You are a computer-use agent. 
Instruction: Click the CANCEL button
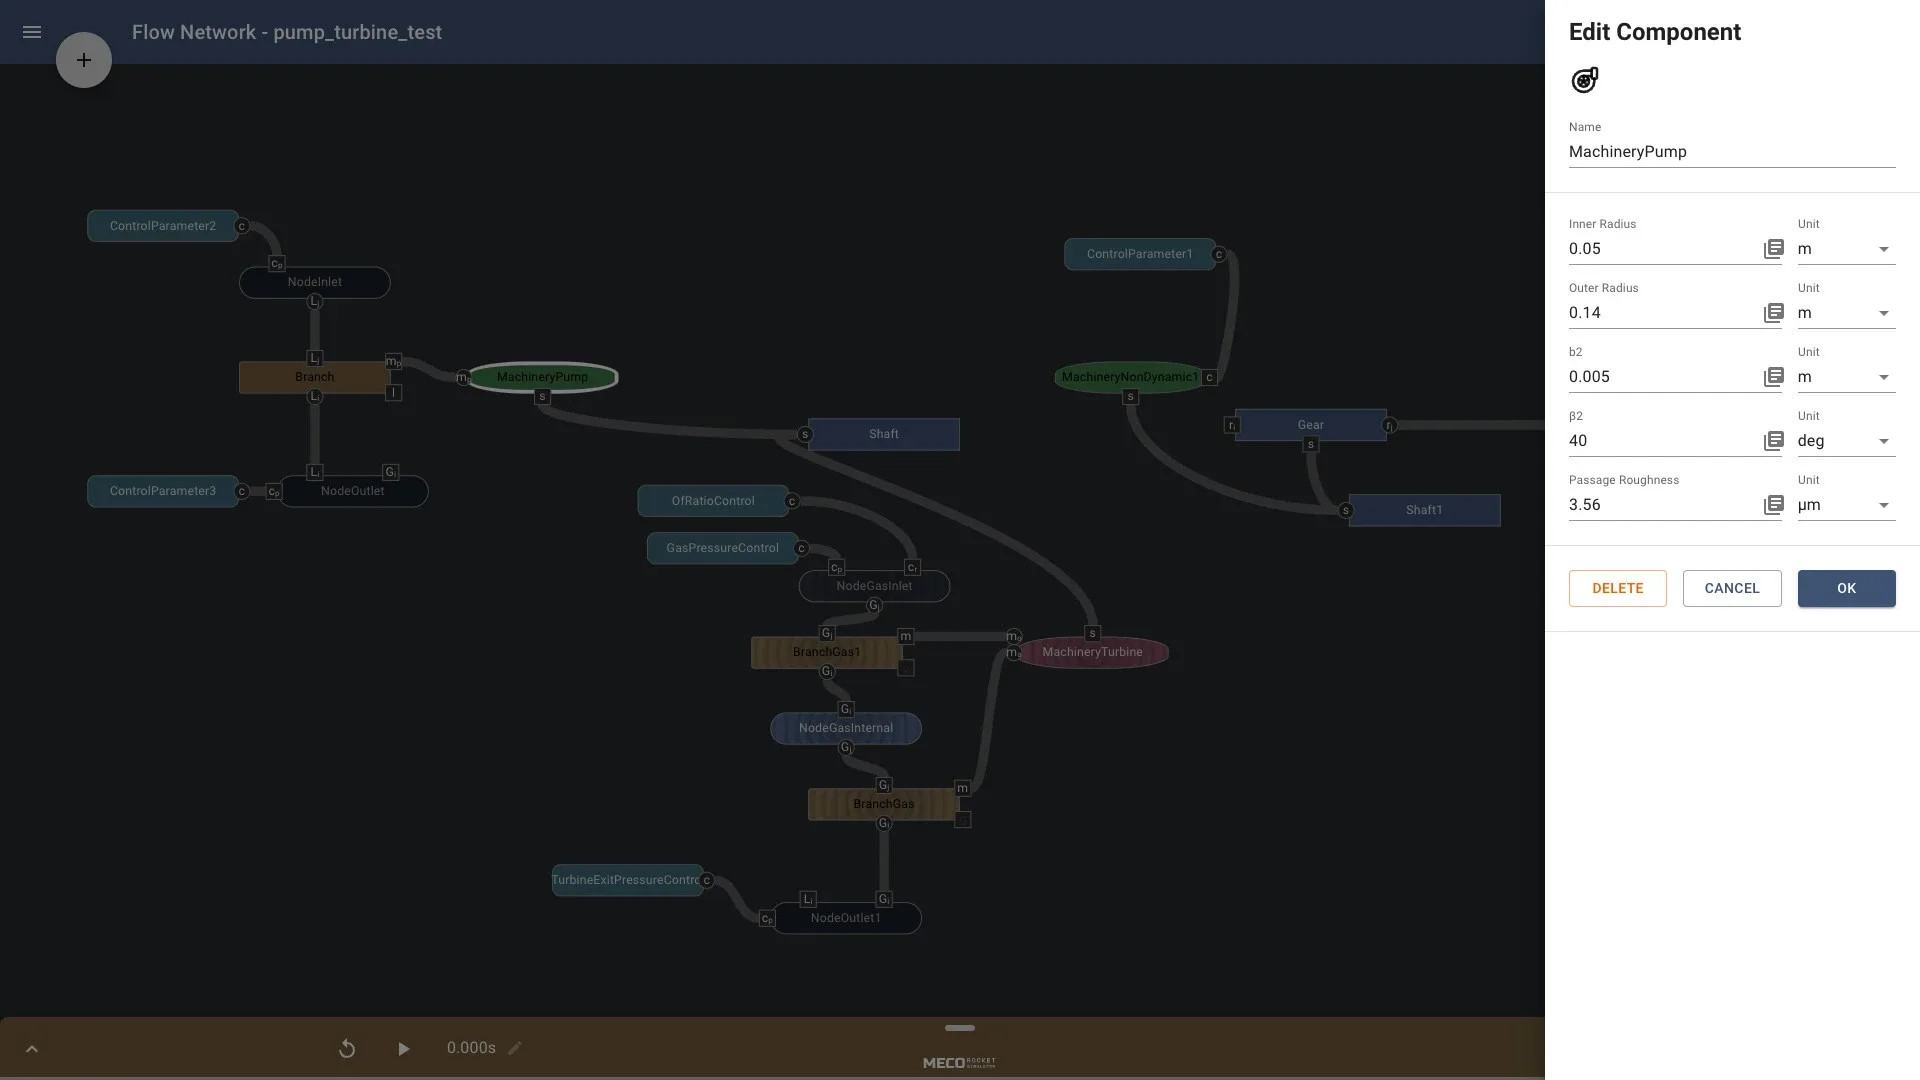[x=1731, y=588]
